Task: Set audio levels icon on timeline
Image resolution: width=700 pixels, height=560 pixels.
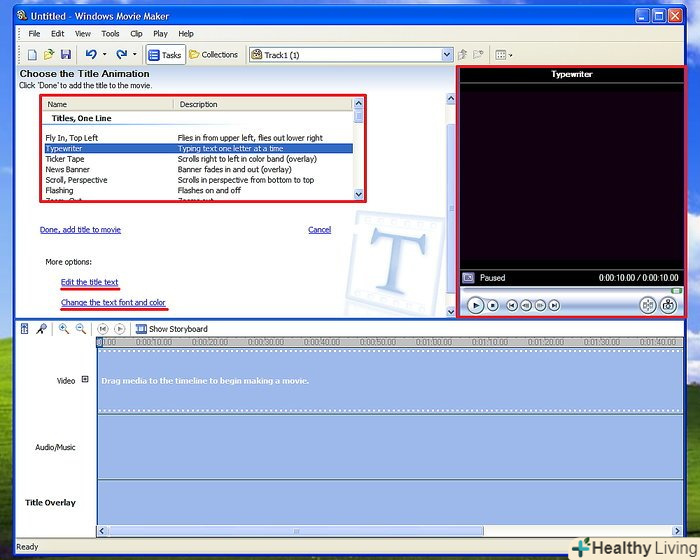Action: [25, 329]
